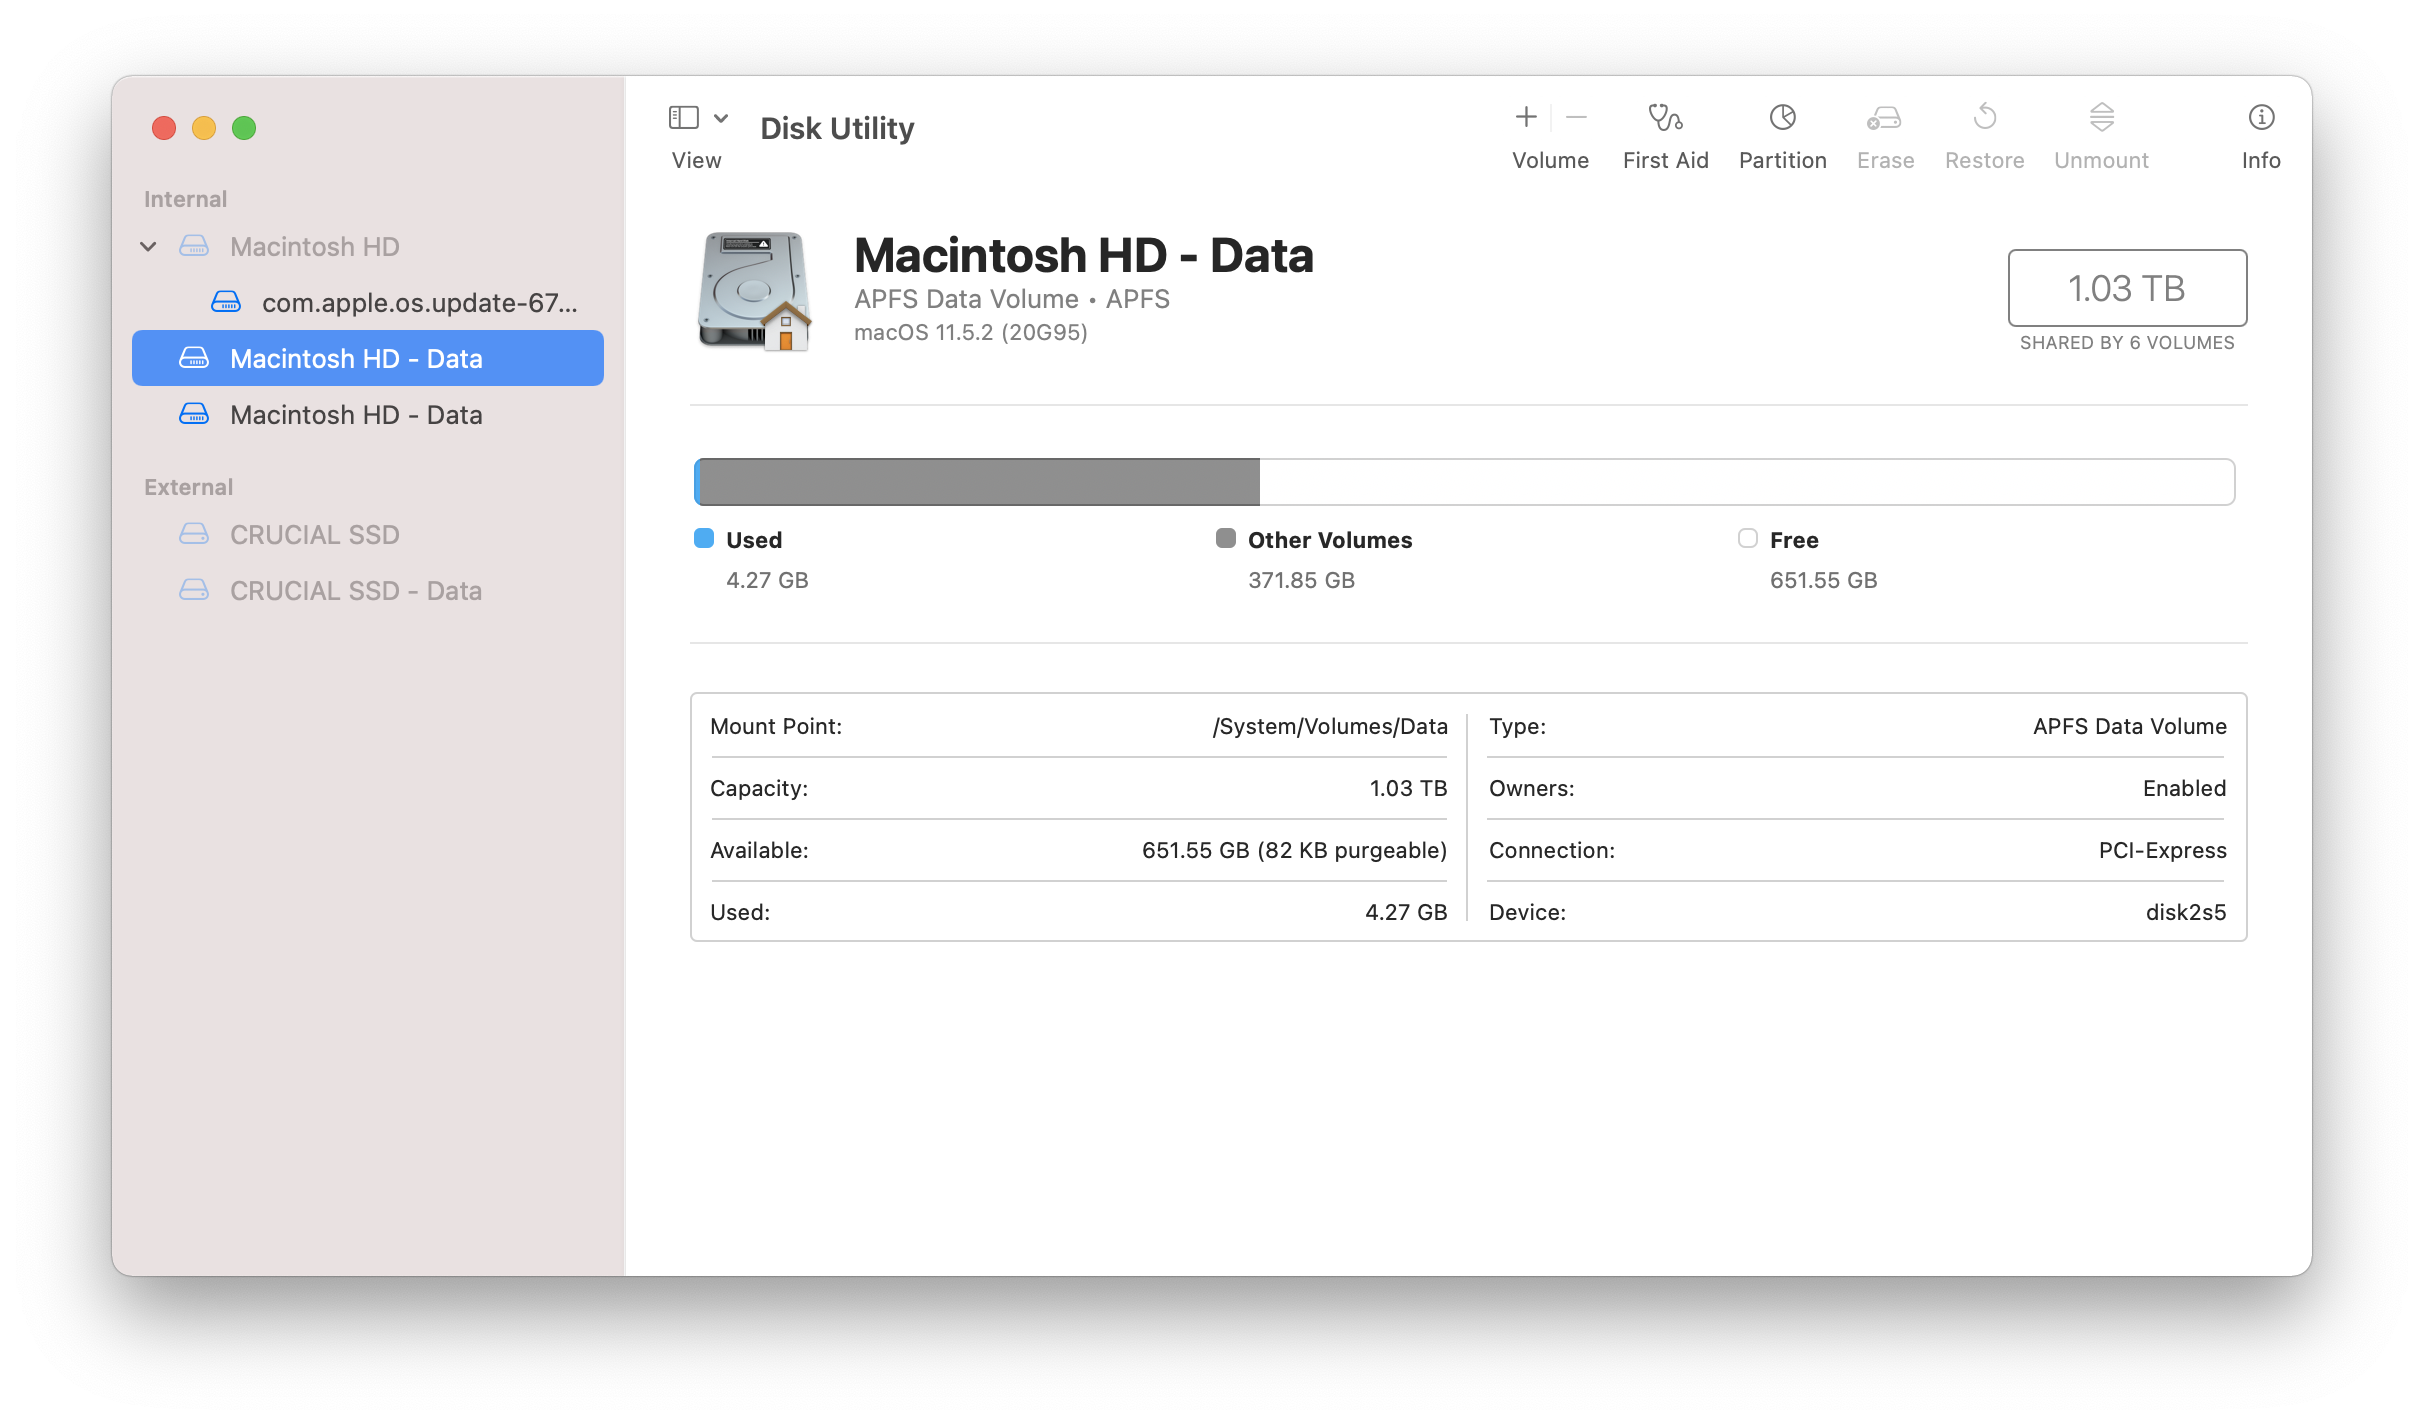Click the blue Used legend swatch
The height and width of the screenshot is (1424, 2424).
coord(704,539)
